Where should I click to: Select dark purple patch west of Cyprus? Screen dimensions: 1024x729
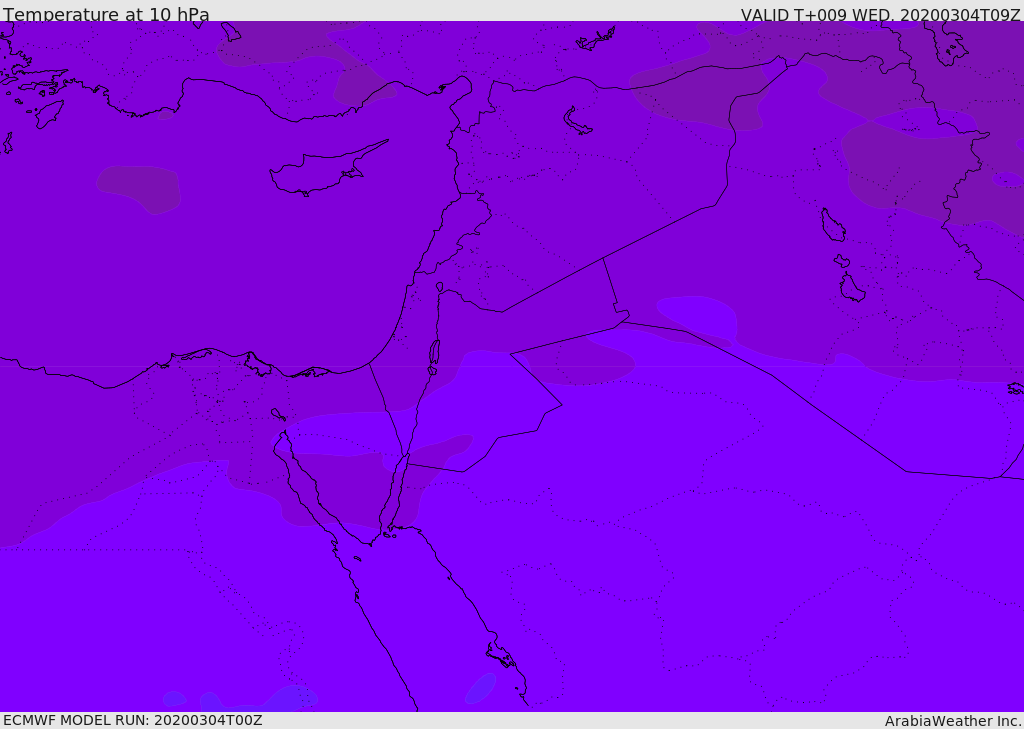[140, 187]
